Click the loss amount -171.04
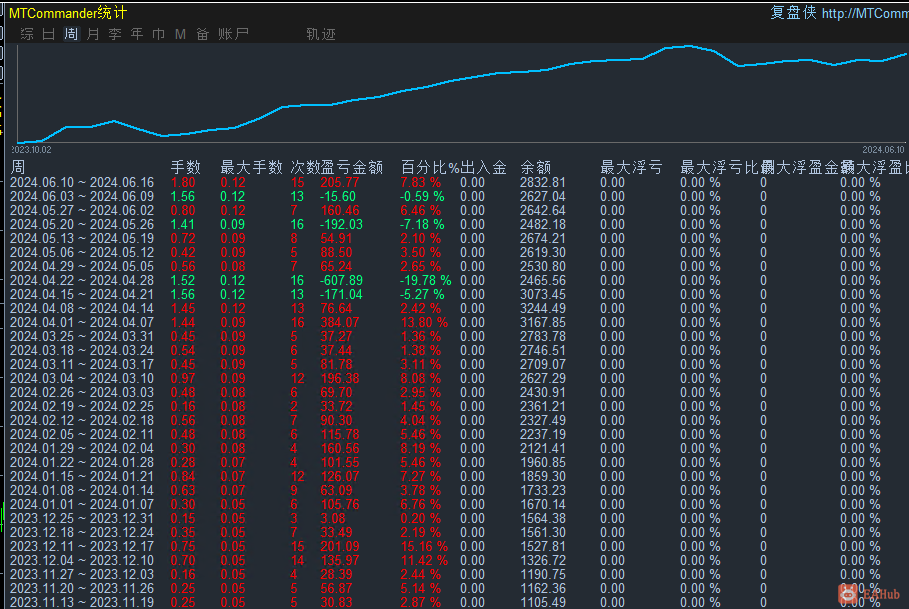Image resolution: width=909 pixels, height=609 pixels. [341, 294]
